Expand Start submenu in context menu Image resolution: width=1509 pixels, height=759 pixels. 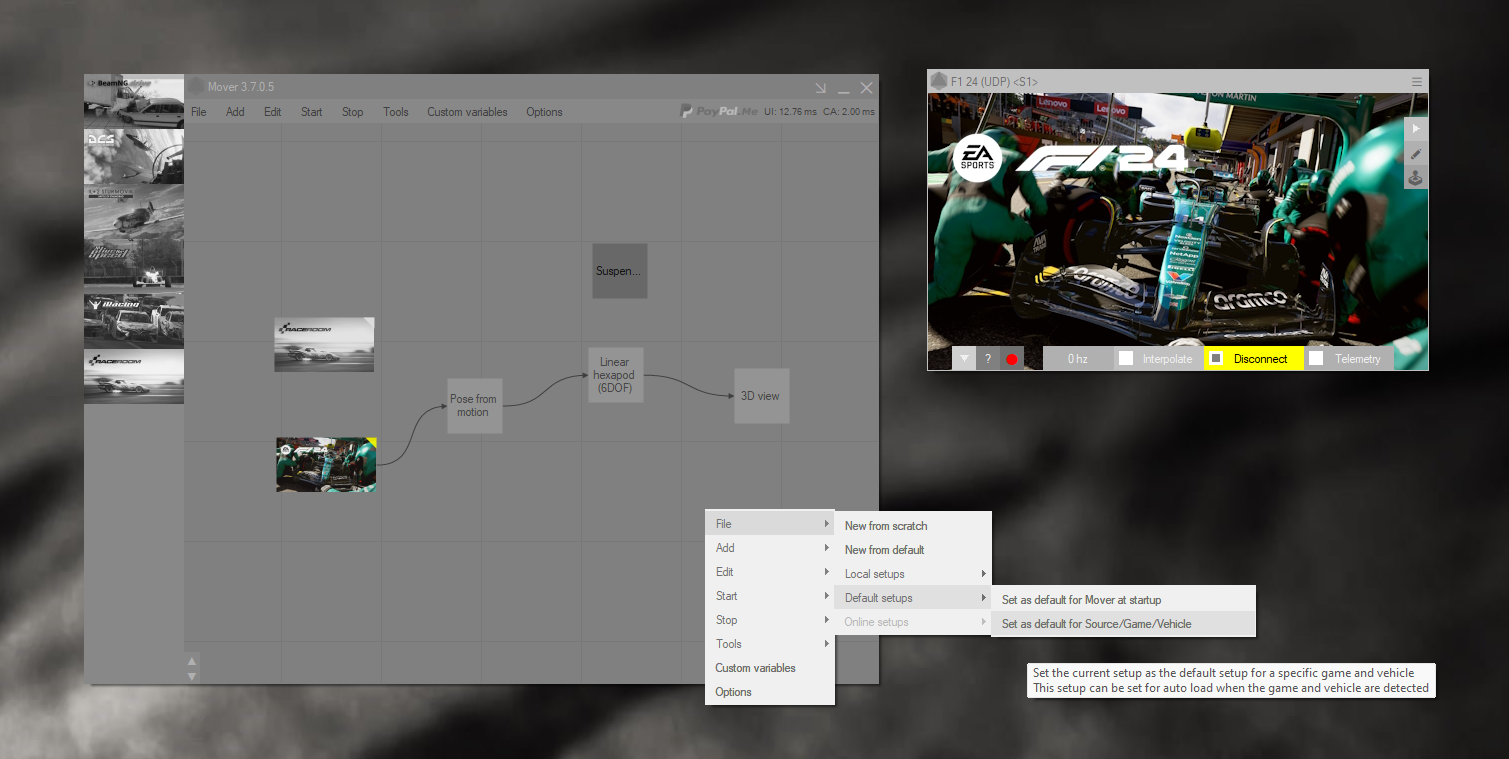tap(770, 596)
